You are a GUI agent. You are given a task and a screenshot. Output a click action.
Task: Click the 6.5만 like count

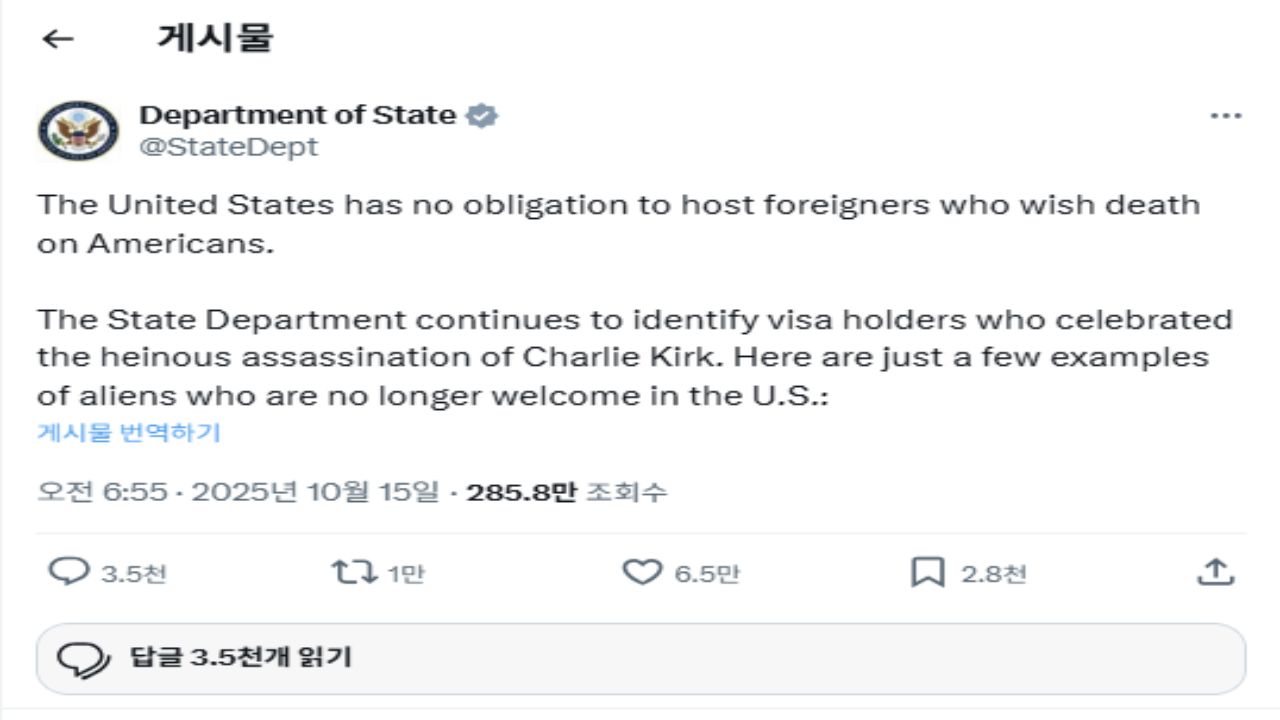tap(706, 574)
